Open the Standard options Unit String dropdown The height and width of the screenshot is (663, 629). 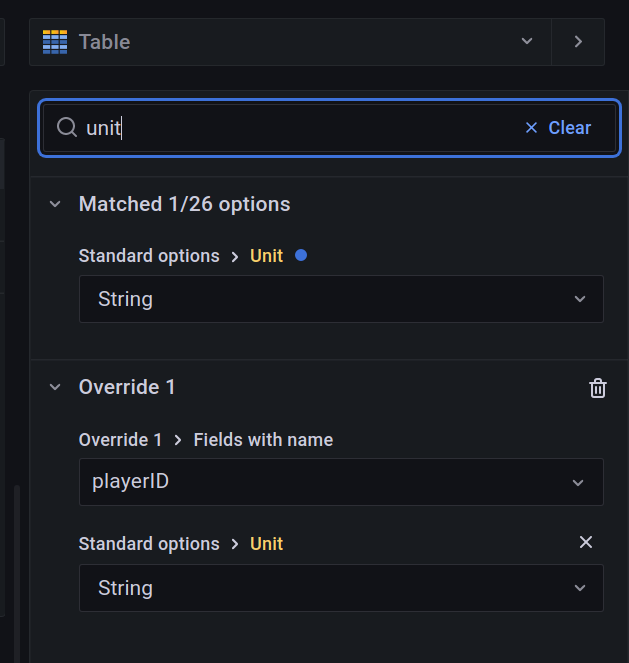click(341, 299)
